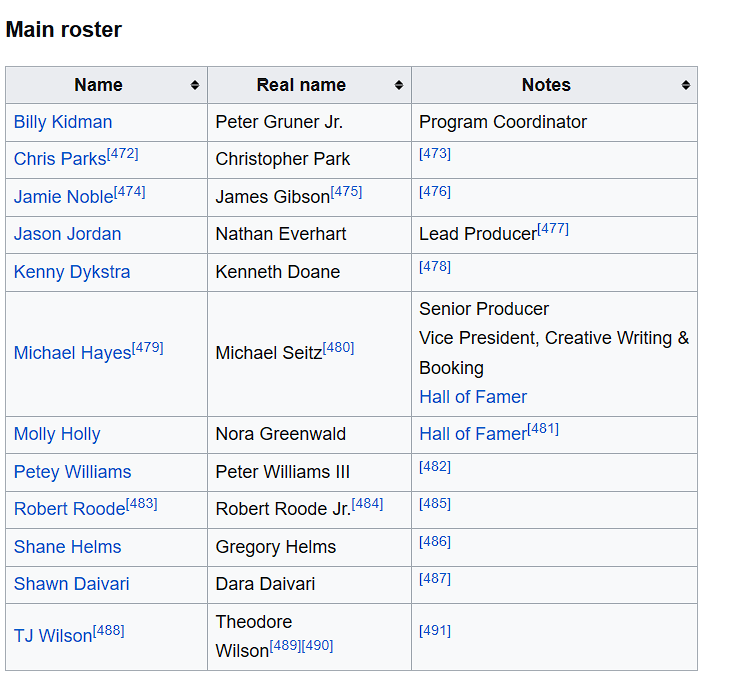The height and width of the screenshot is (697, 740).
Task: Select the text Christopher Park
Action: (283, 159)
